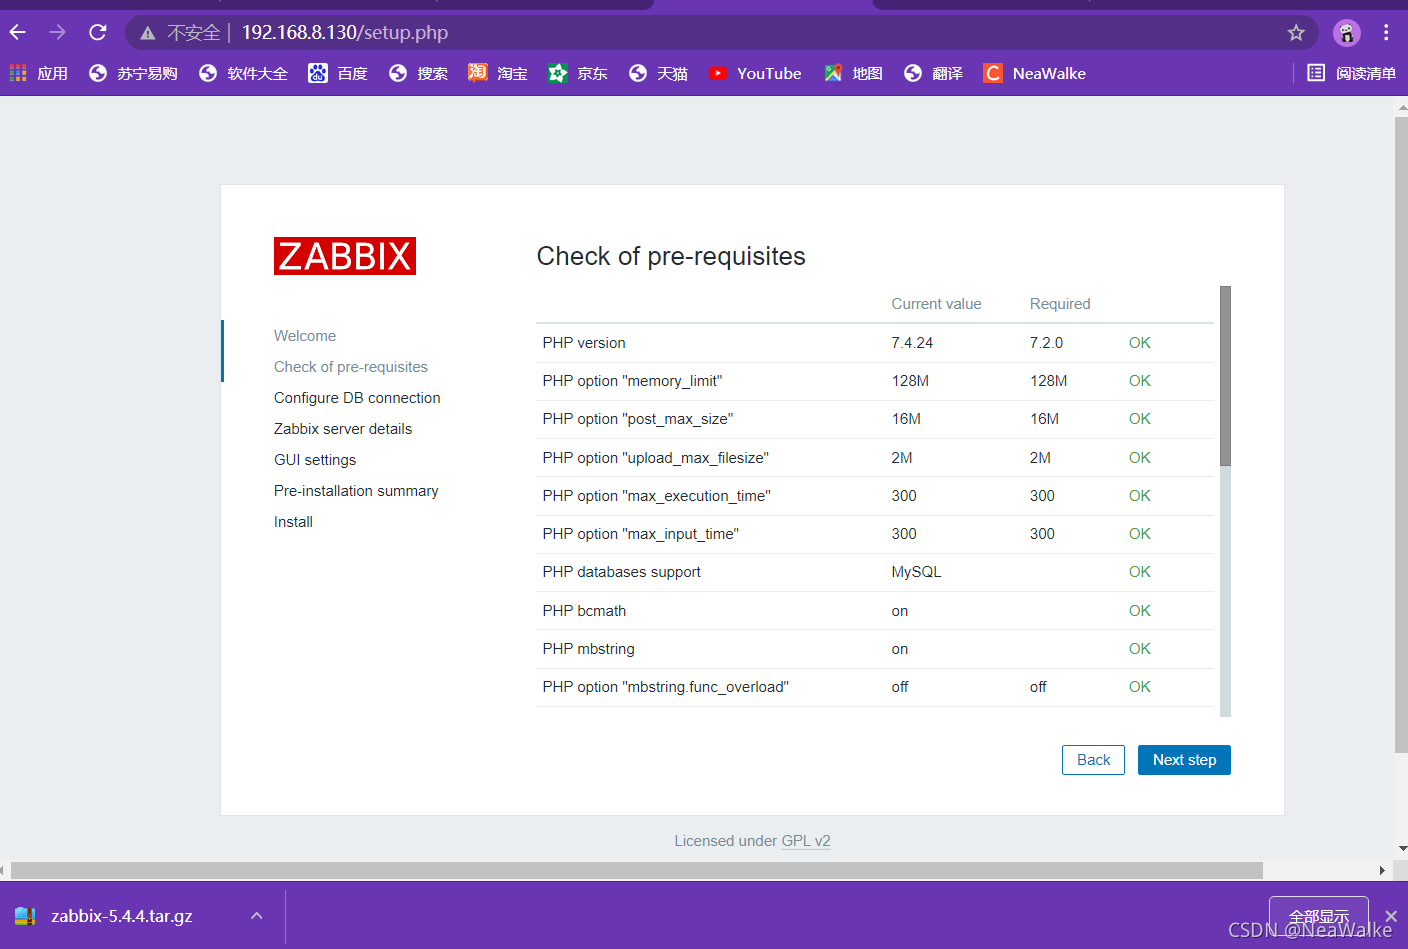Click the page scroll-down arrow
1408x949 pixels.
click(x=1402, y=848)
